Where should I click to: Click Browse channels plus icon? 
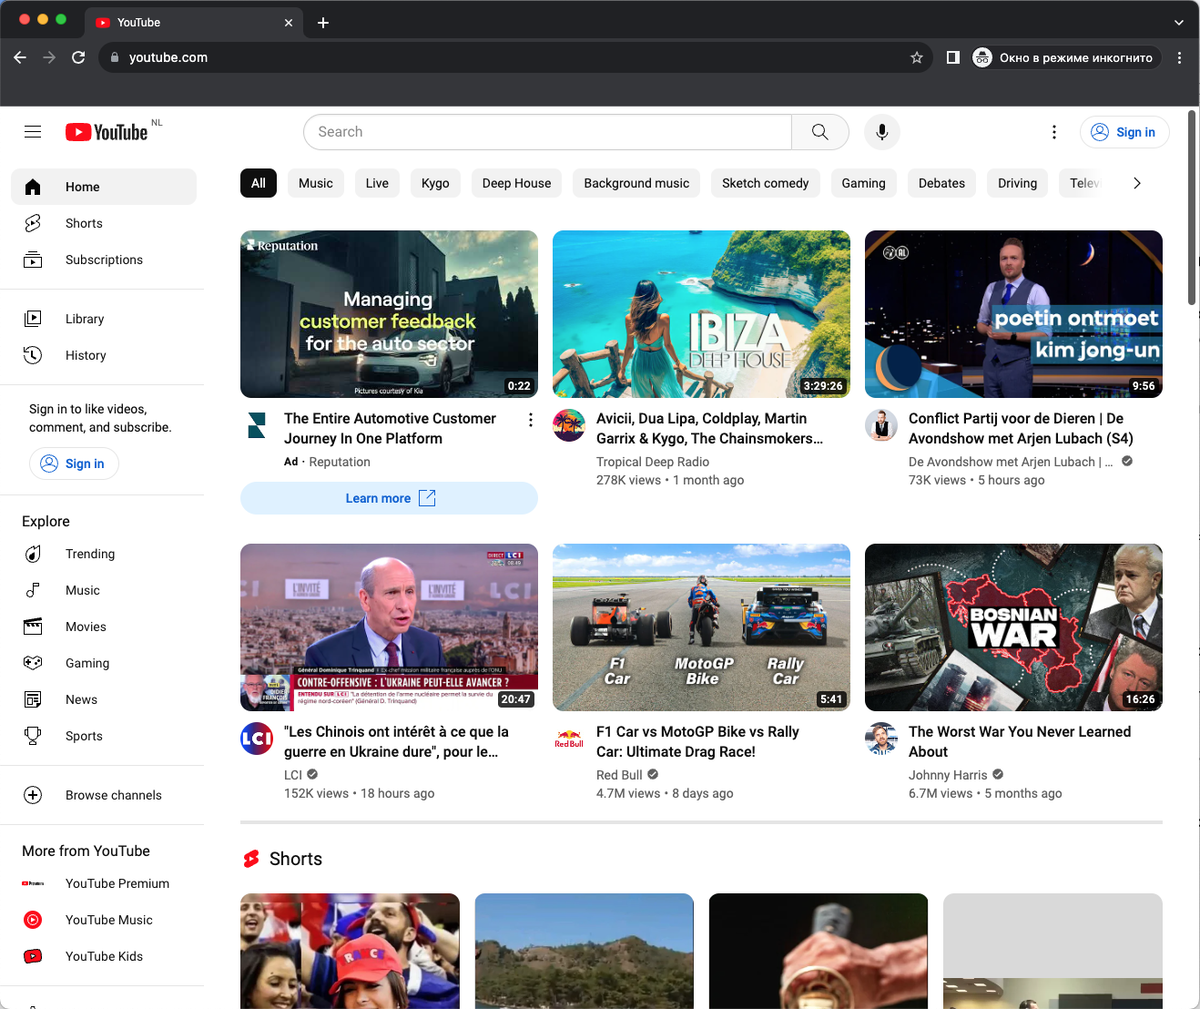[33, 795]
